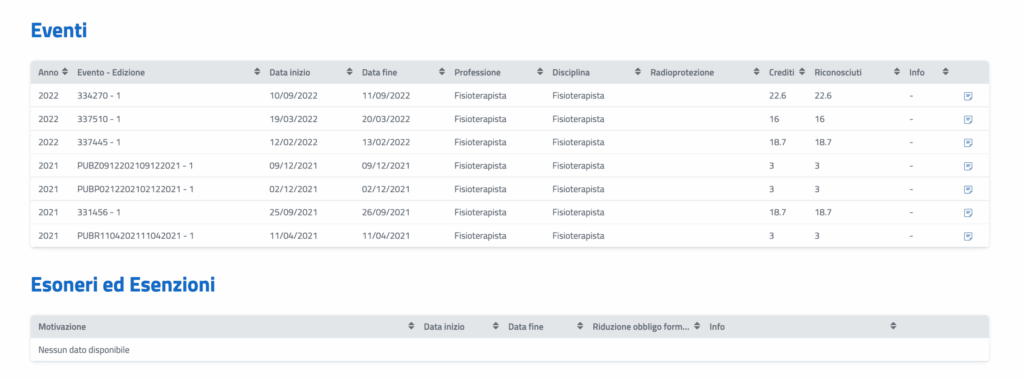Sort Eventi table by Info arrows

(945, 72)
